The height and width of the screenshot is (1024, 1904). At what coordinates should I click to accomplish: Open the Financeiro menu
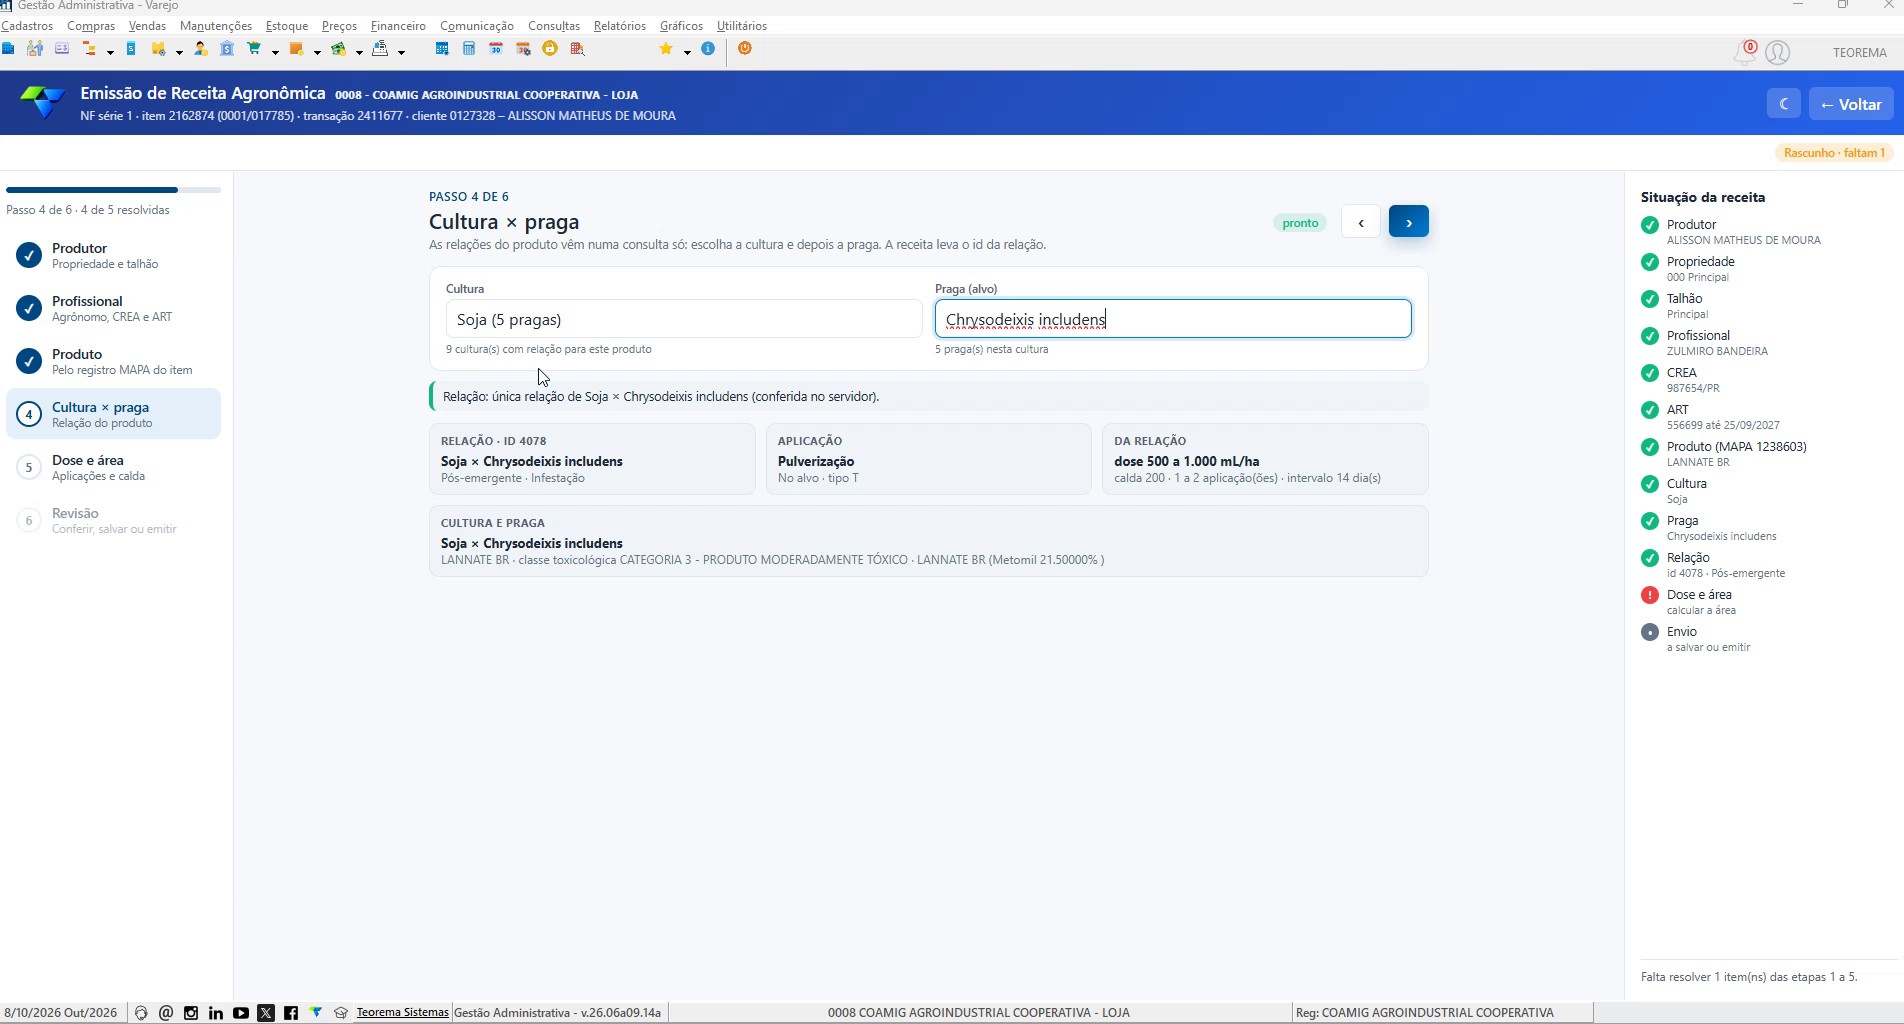[x=398, y=26]
